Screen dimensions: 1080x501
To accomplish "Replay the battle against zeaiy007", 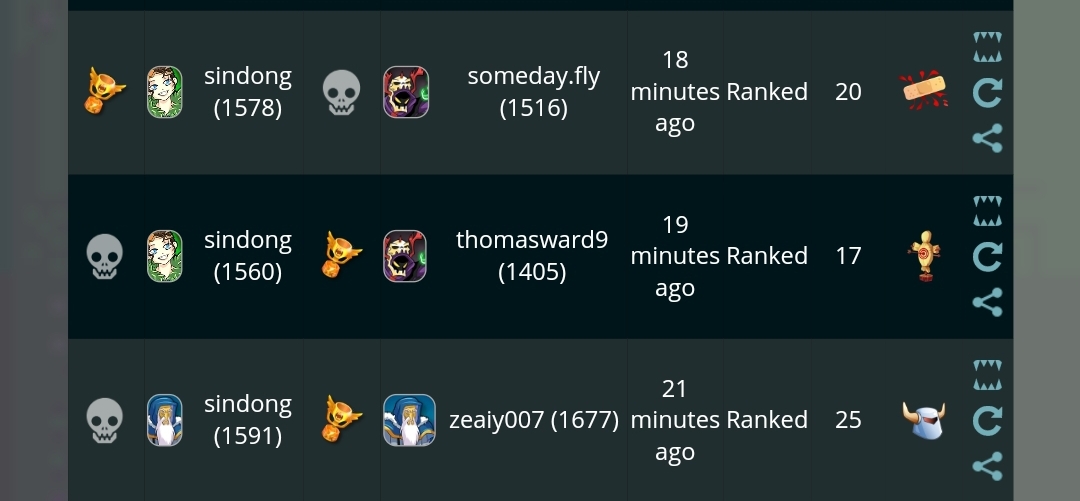I will click(x=987, y=420).
